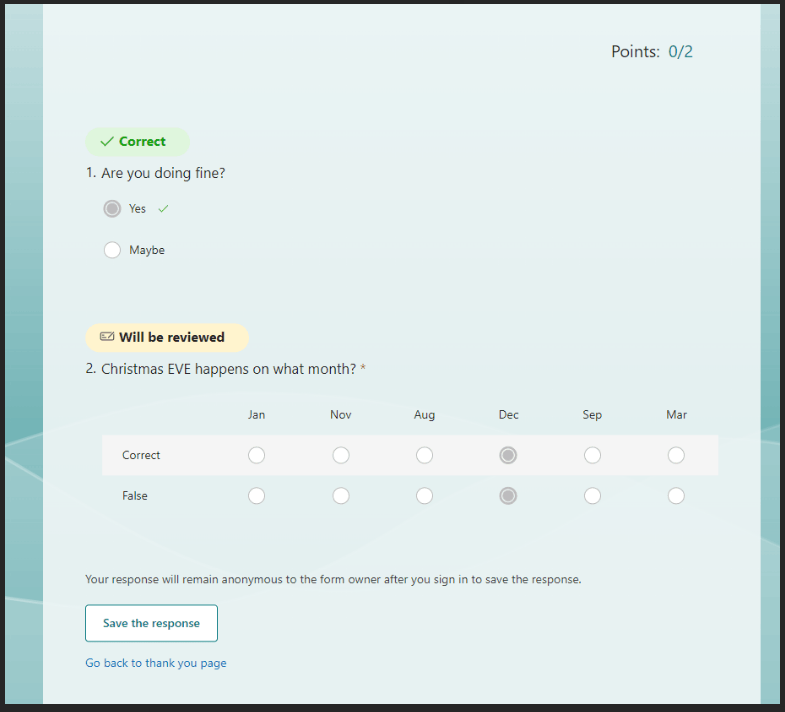Click the green checkmark in Correct badge
Viewport: 785px width, 712px height.
point(107,142)
